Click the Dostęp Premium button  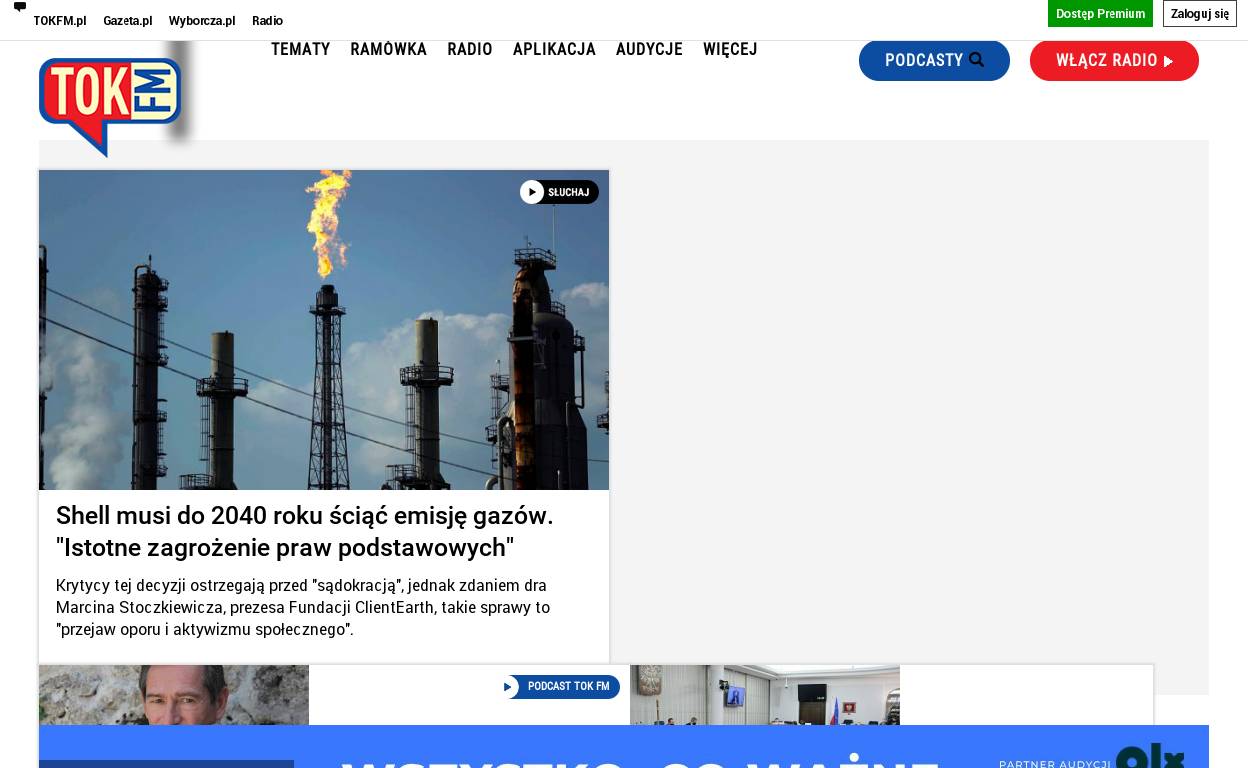click(1100, 14)
